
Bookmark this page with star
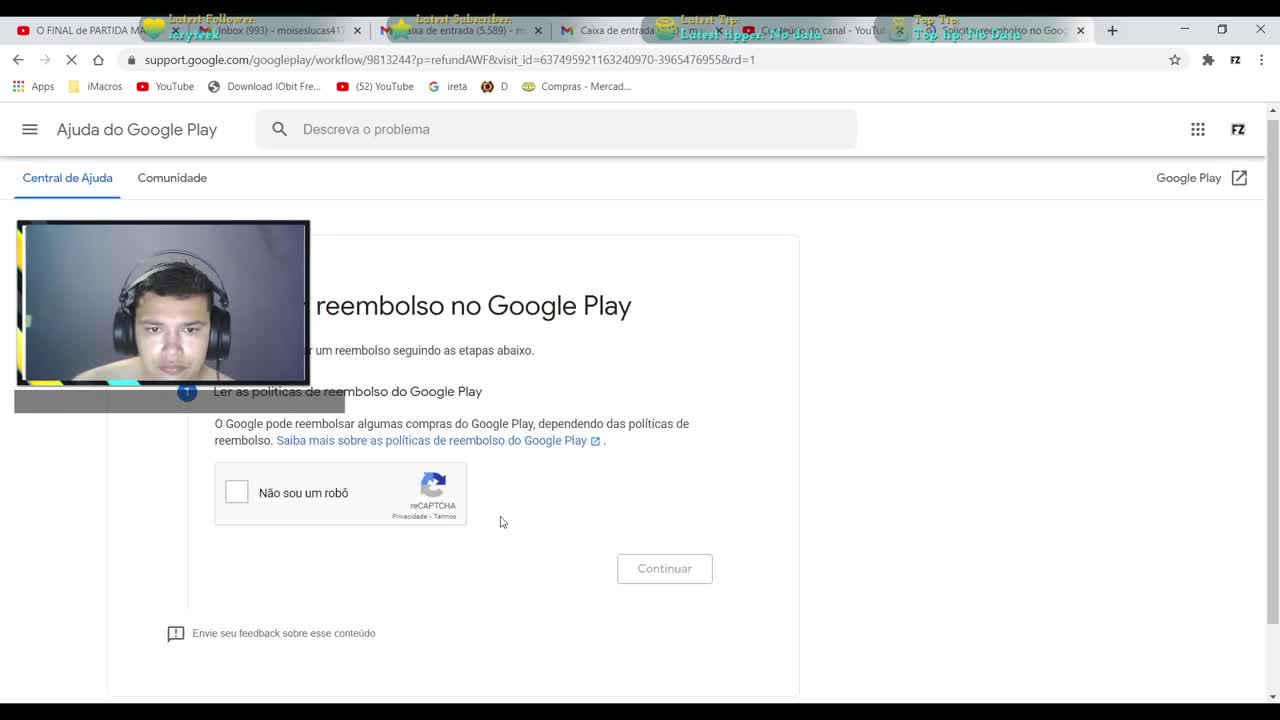1175,60
